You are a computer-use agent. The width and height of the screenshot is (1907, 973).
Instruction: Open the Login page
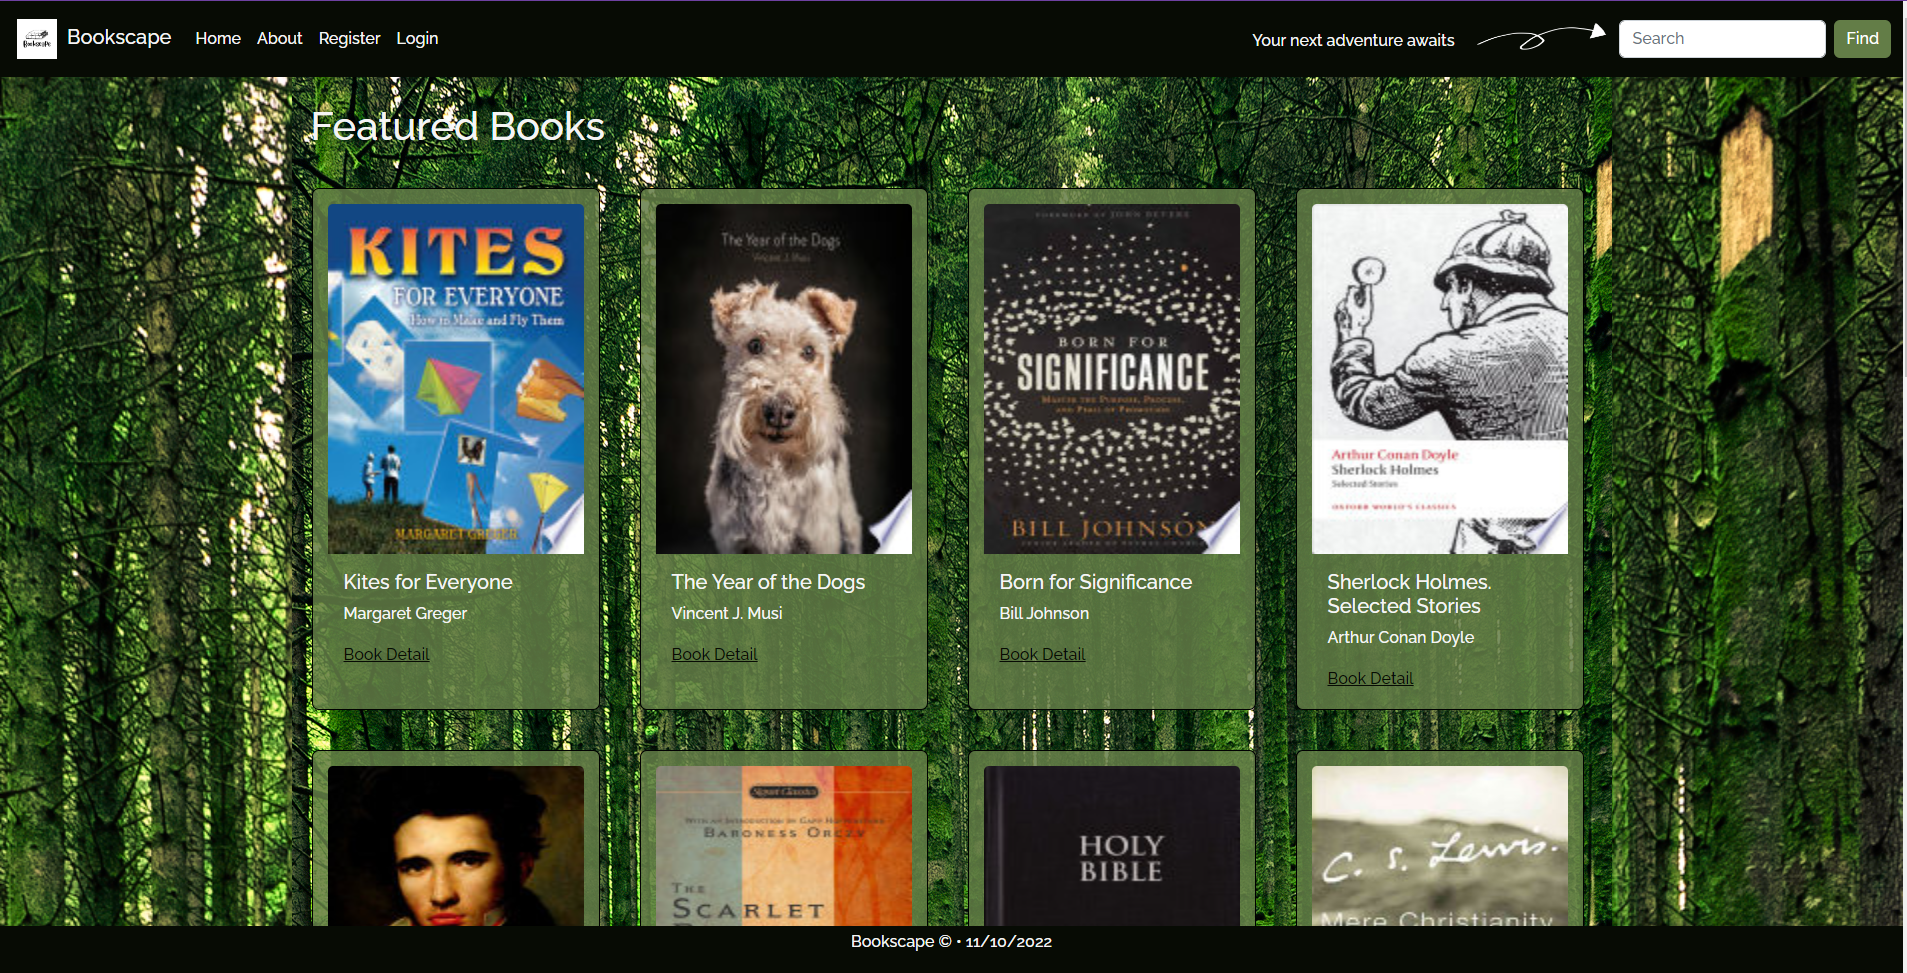coord(417,38)
